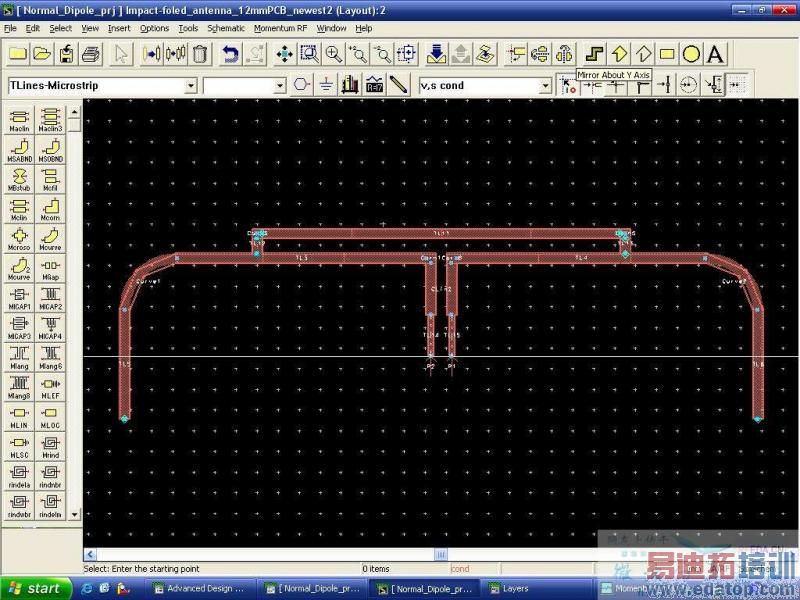Click the Internet Explorer quick launch icon

point(87,589)
